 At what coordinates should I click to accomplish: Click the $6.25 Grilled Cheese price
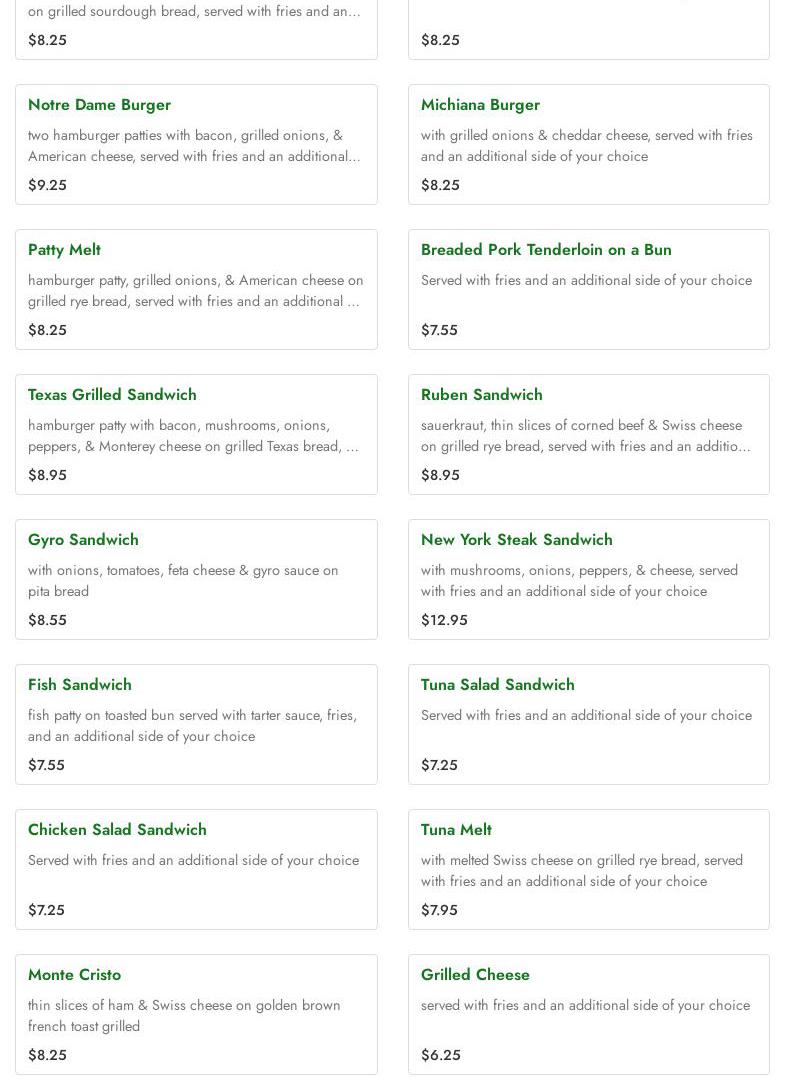coord(441,1055)
